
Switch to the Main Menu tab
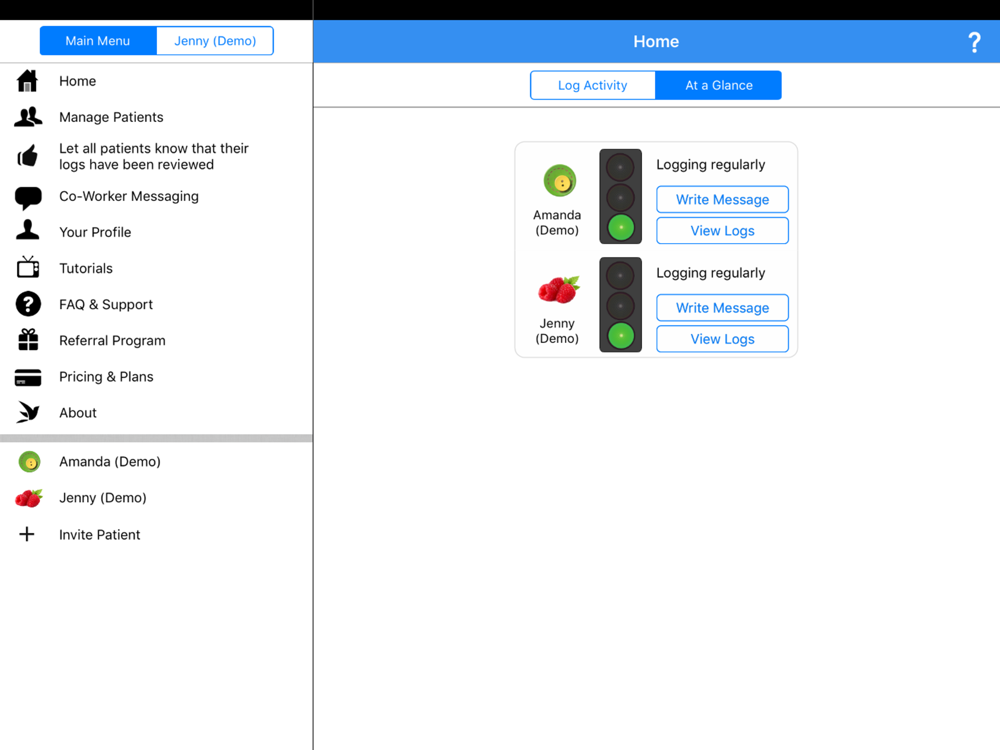(x=98, y=41)
